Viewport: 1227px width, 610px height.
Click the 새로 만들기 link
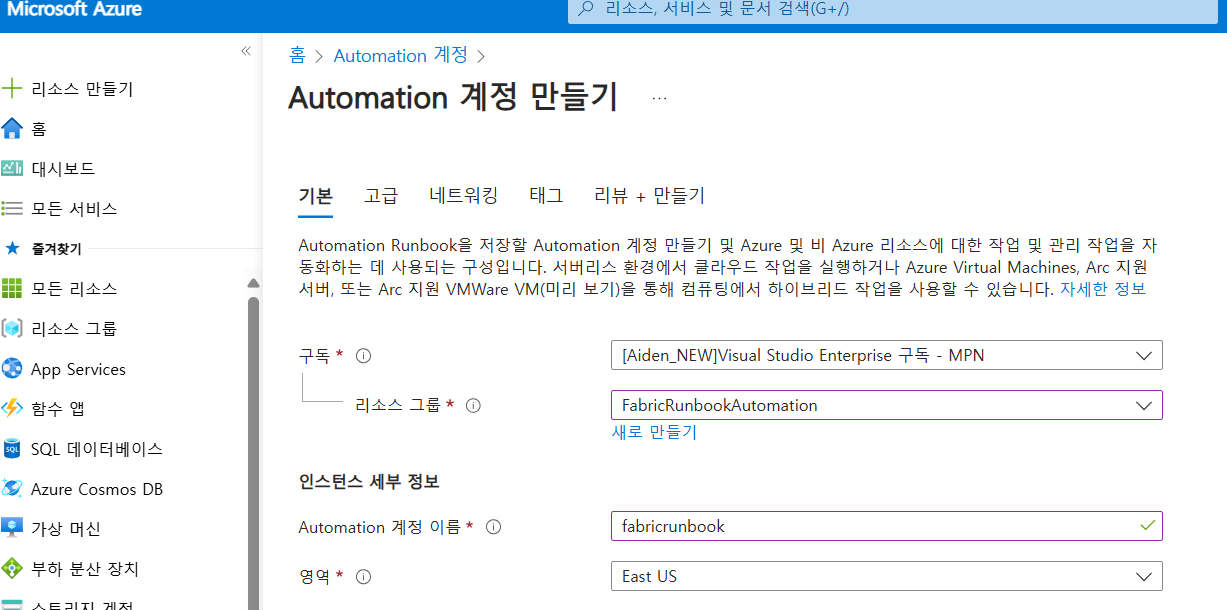point(654,432)
